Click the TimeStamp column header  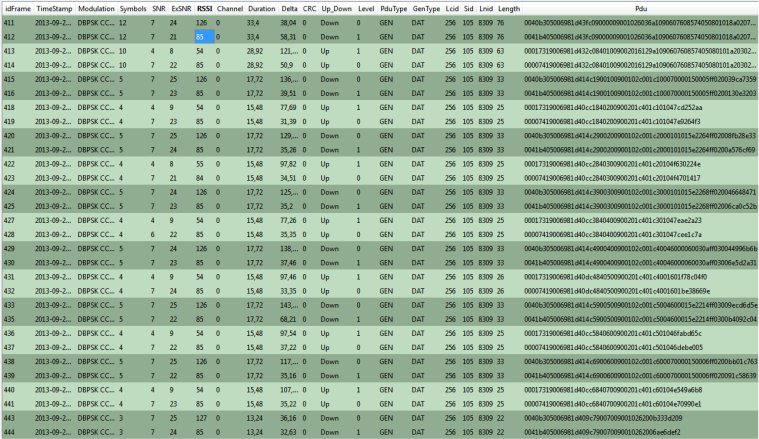point(55,7)
